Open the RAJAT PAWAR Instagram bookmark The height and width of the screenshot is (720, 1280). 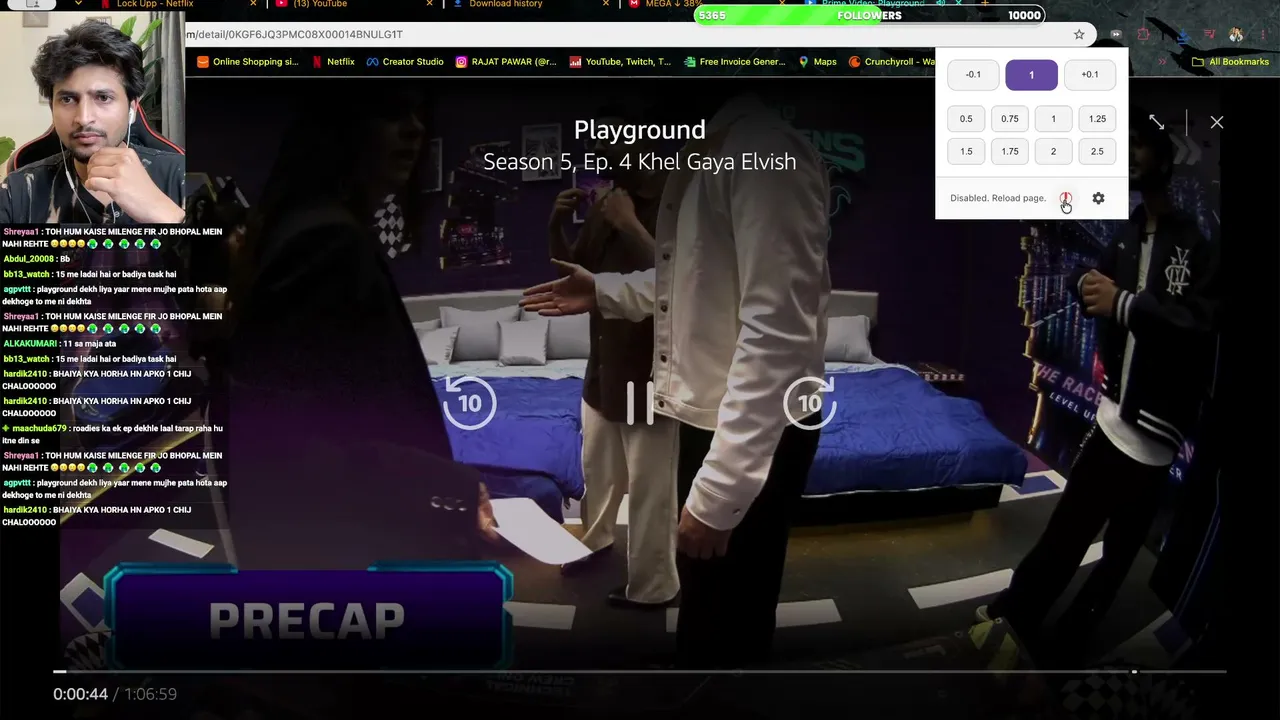coord(506,62)
